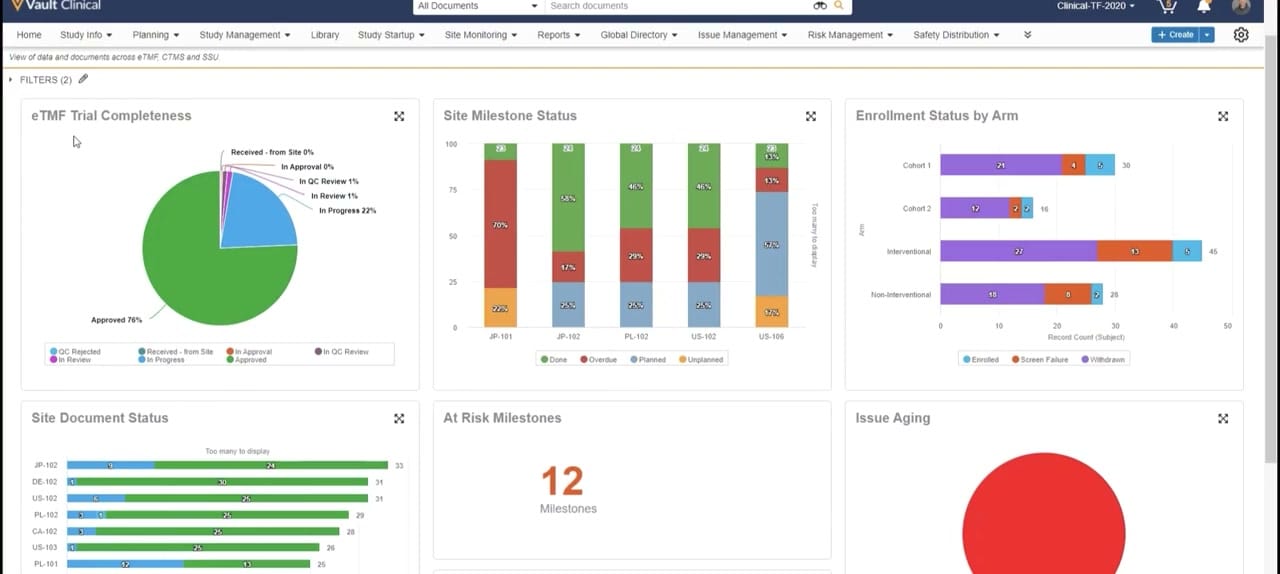Click the binoculars advanced search icon
The width and height of the screenshot is (1280, 574).
(820, 6)
